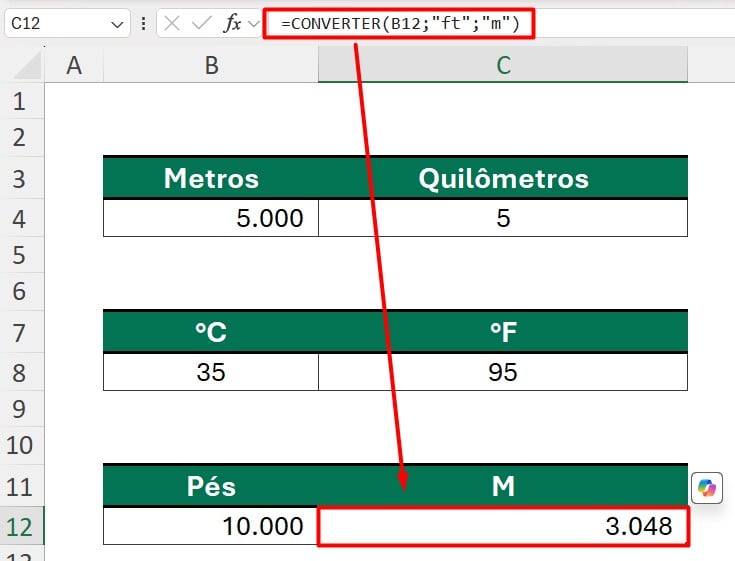
Task: Select row 11 header
Action: pos(22,486)
